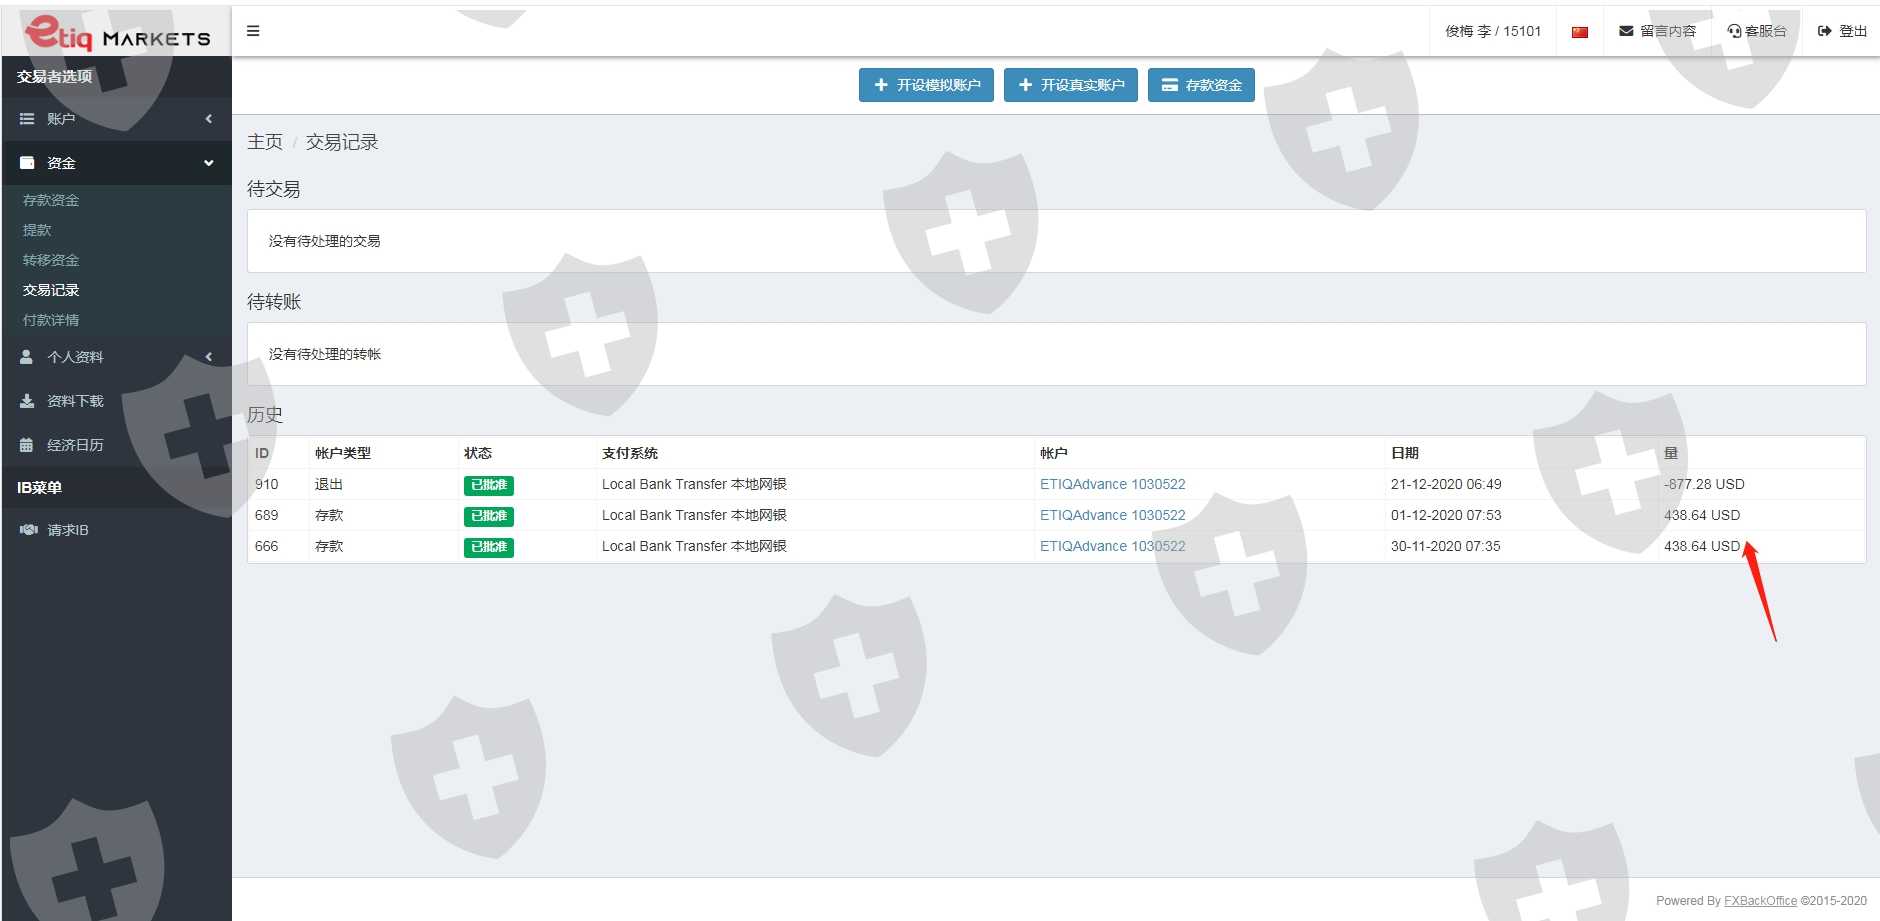Open 付款详情 sidebar item

[51, 320]
